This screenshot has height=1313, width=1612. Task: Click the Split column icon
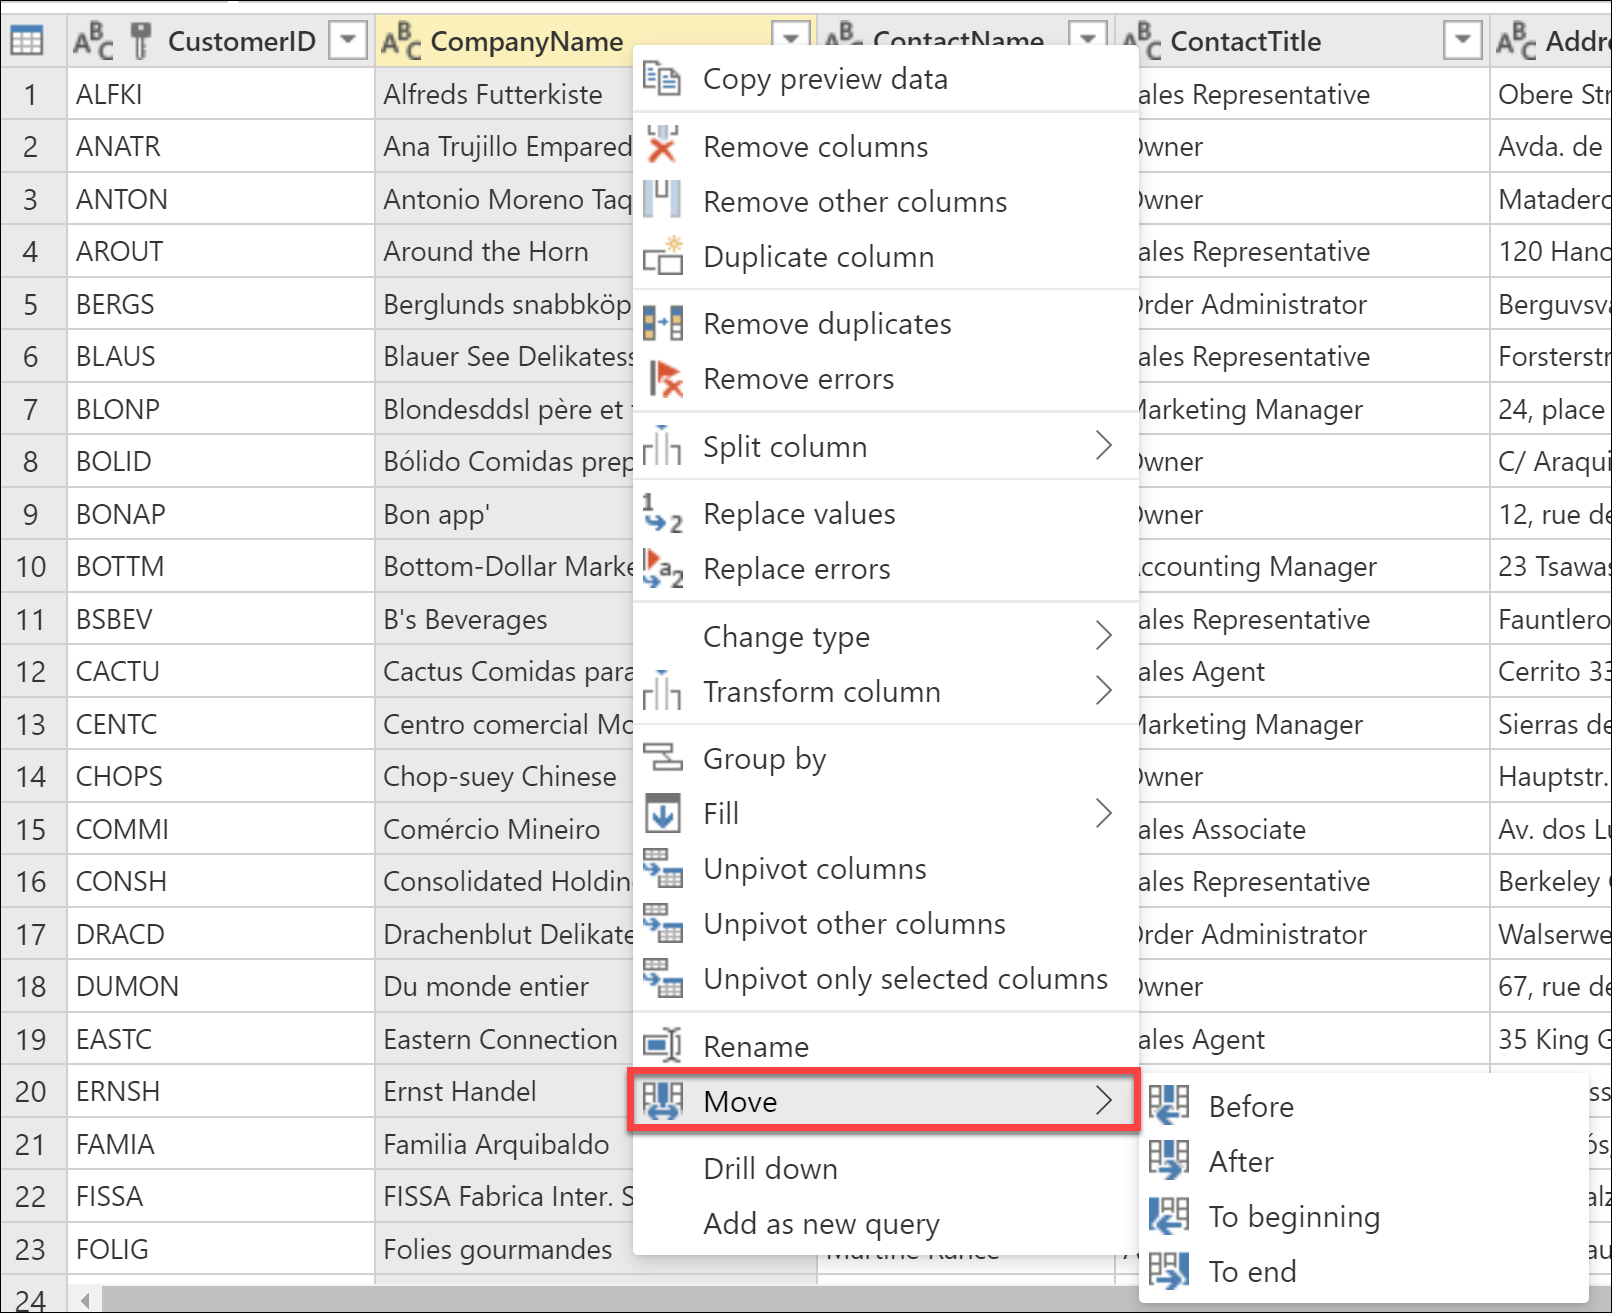click(x=661, y=446)
